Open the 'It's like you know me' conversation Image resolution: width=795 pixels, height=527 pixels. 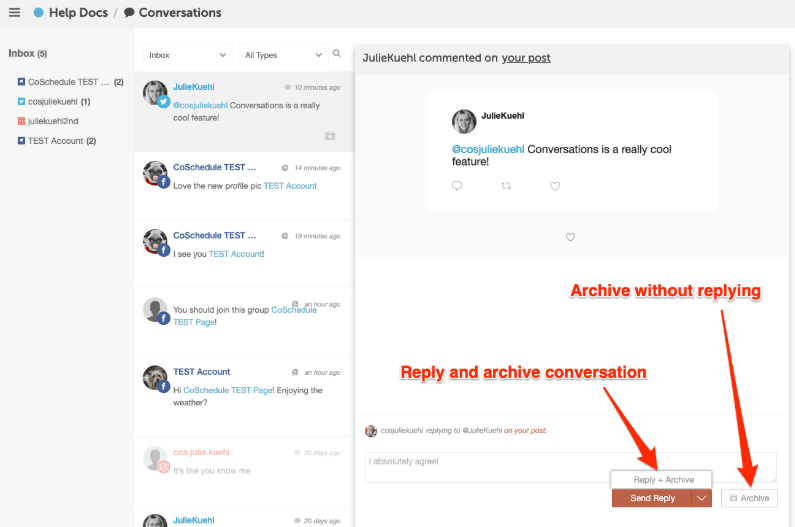pyautogui.click(x=244, y=470)
